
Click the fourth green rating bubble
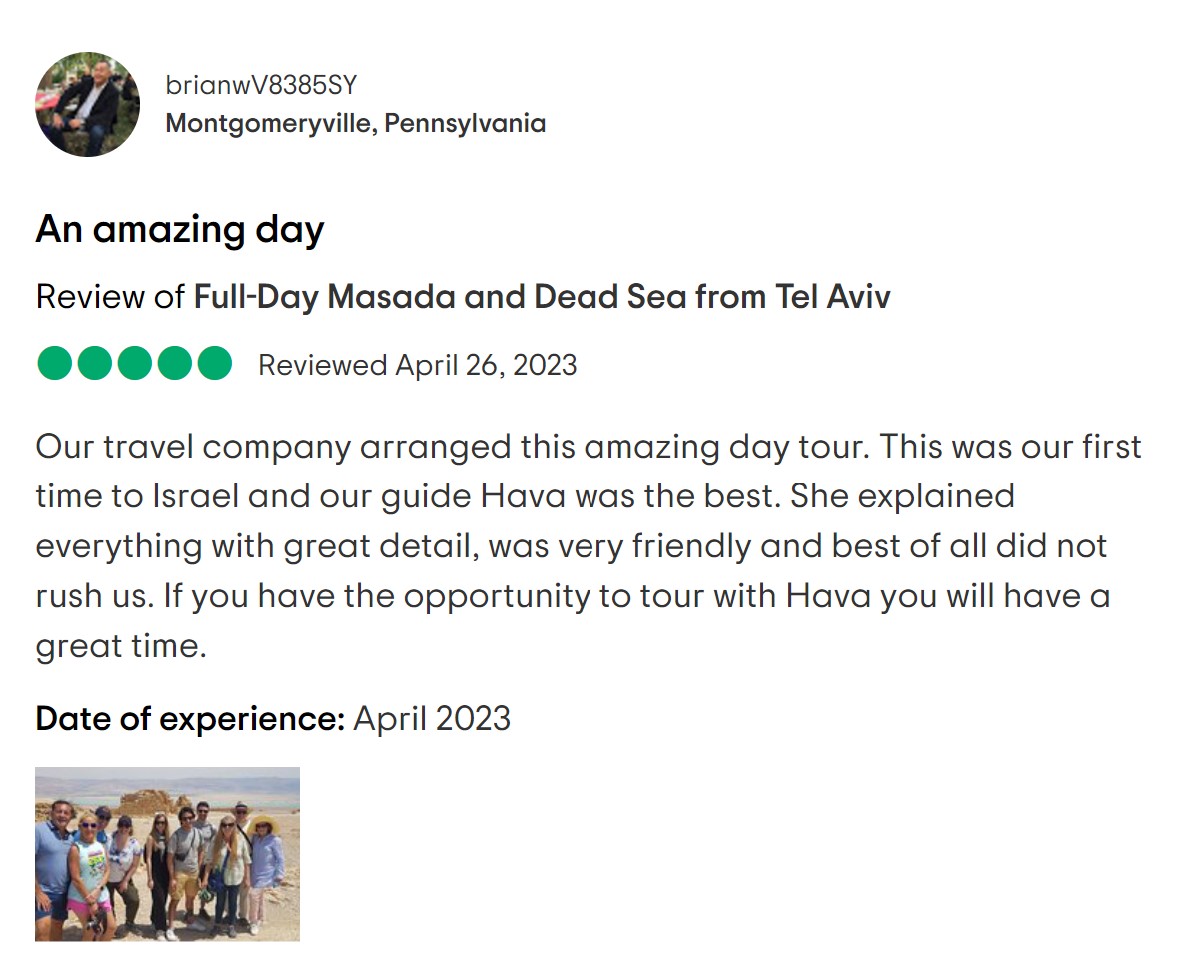tap(175, 363)
